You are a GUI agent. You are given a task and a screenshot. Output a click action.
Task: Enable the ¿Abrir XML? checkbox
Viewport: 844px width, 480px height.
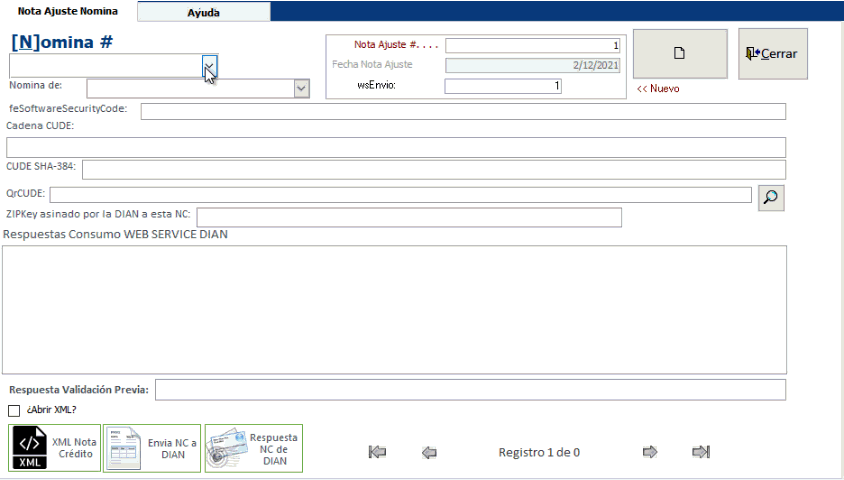tap(14, 410)
